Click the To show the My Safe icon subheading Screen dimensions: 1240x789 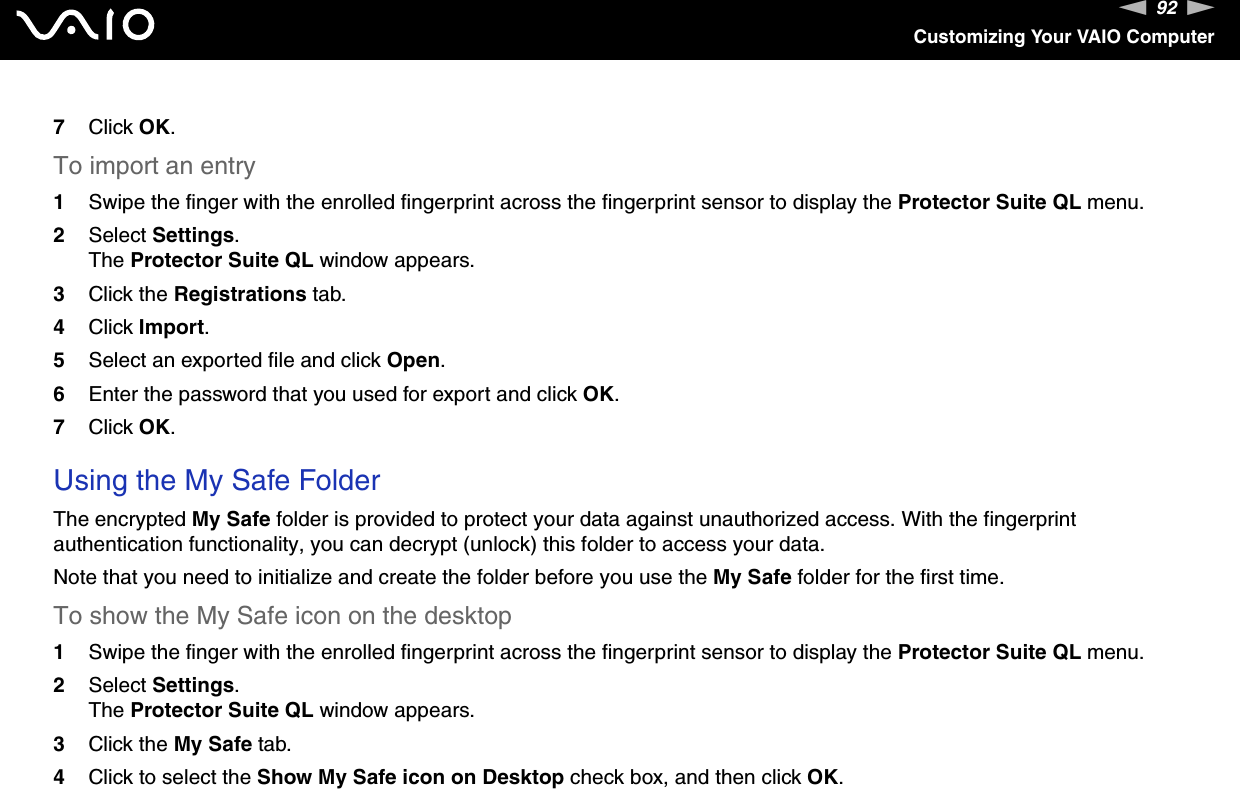coord(283,616)
